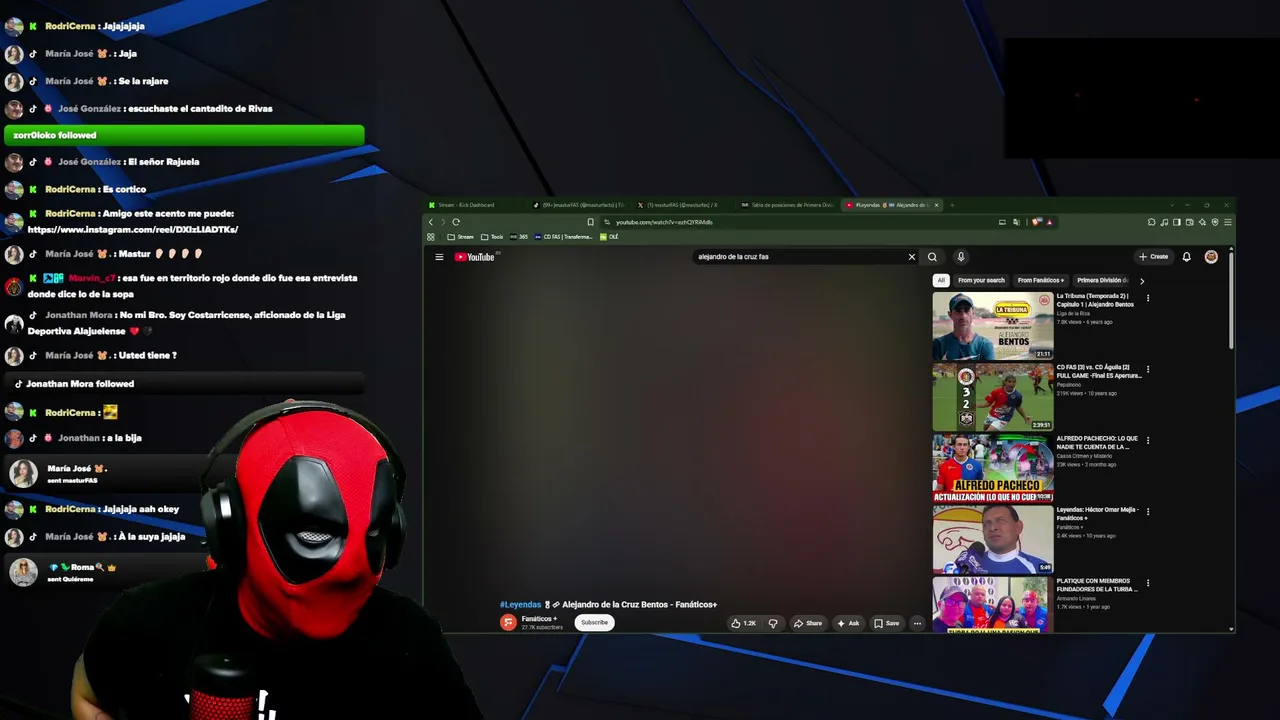
Task: Reload the page in the browser
Action: coord(456,222)
